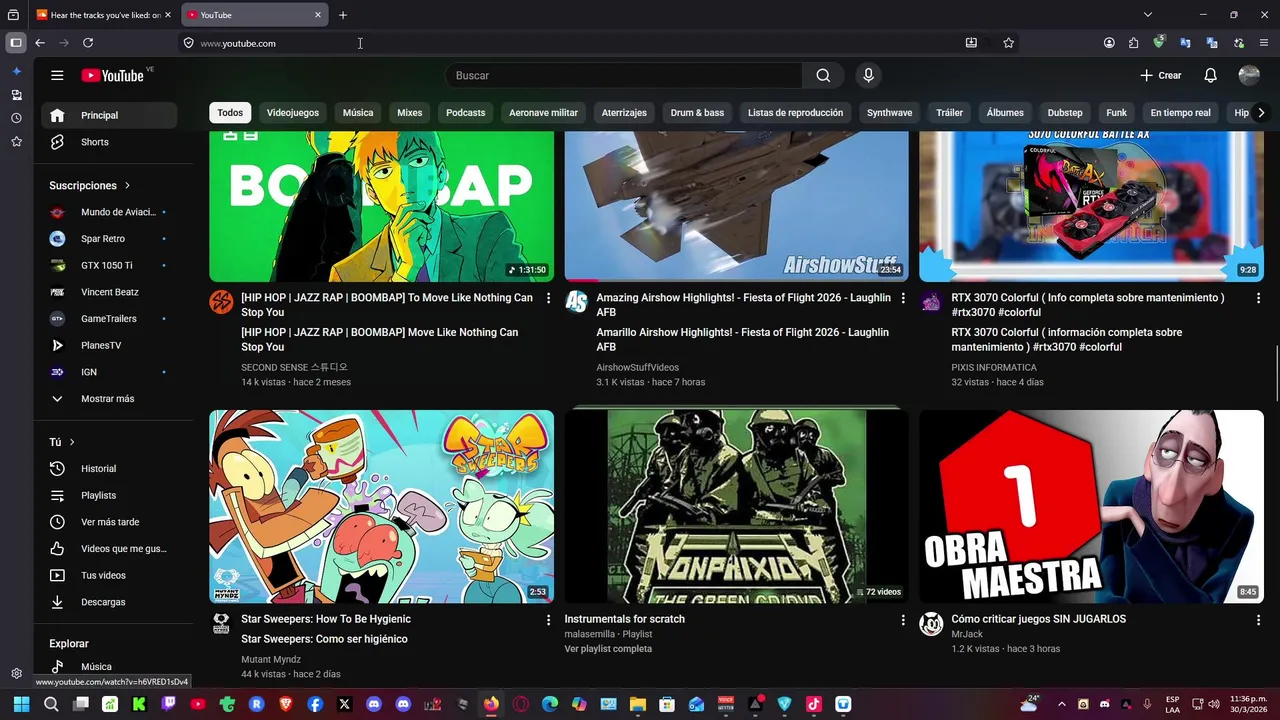Open Principal in the sidebar
This screenshot has width=1280, height=720.
pyautogui.click(x=109, y=115)
